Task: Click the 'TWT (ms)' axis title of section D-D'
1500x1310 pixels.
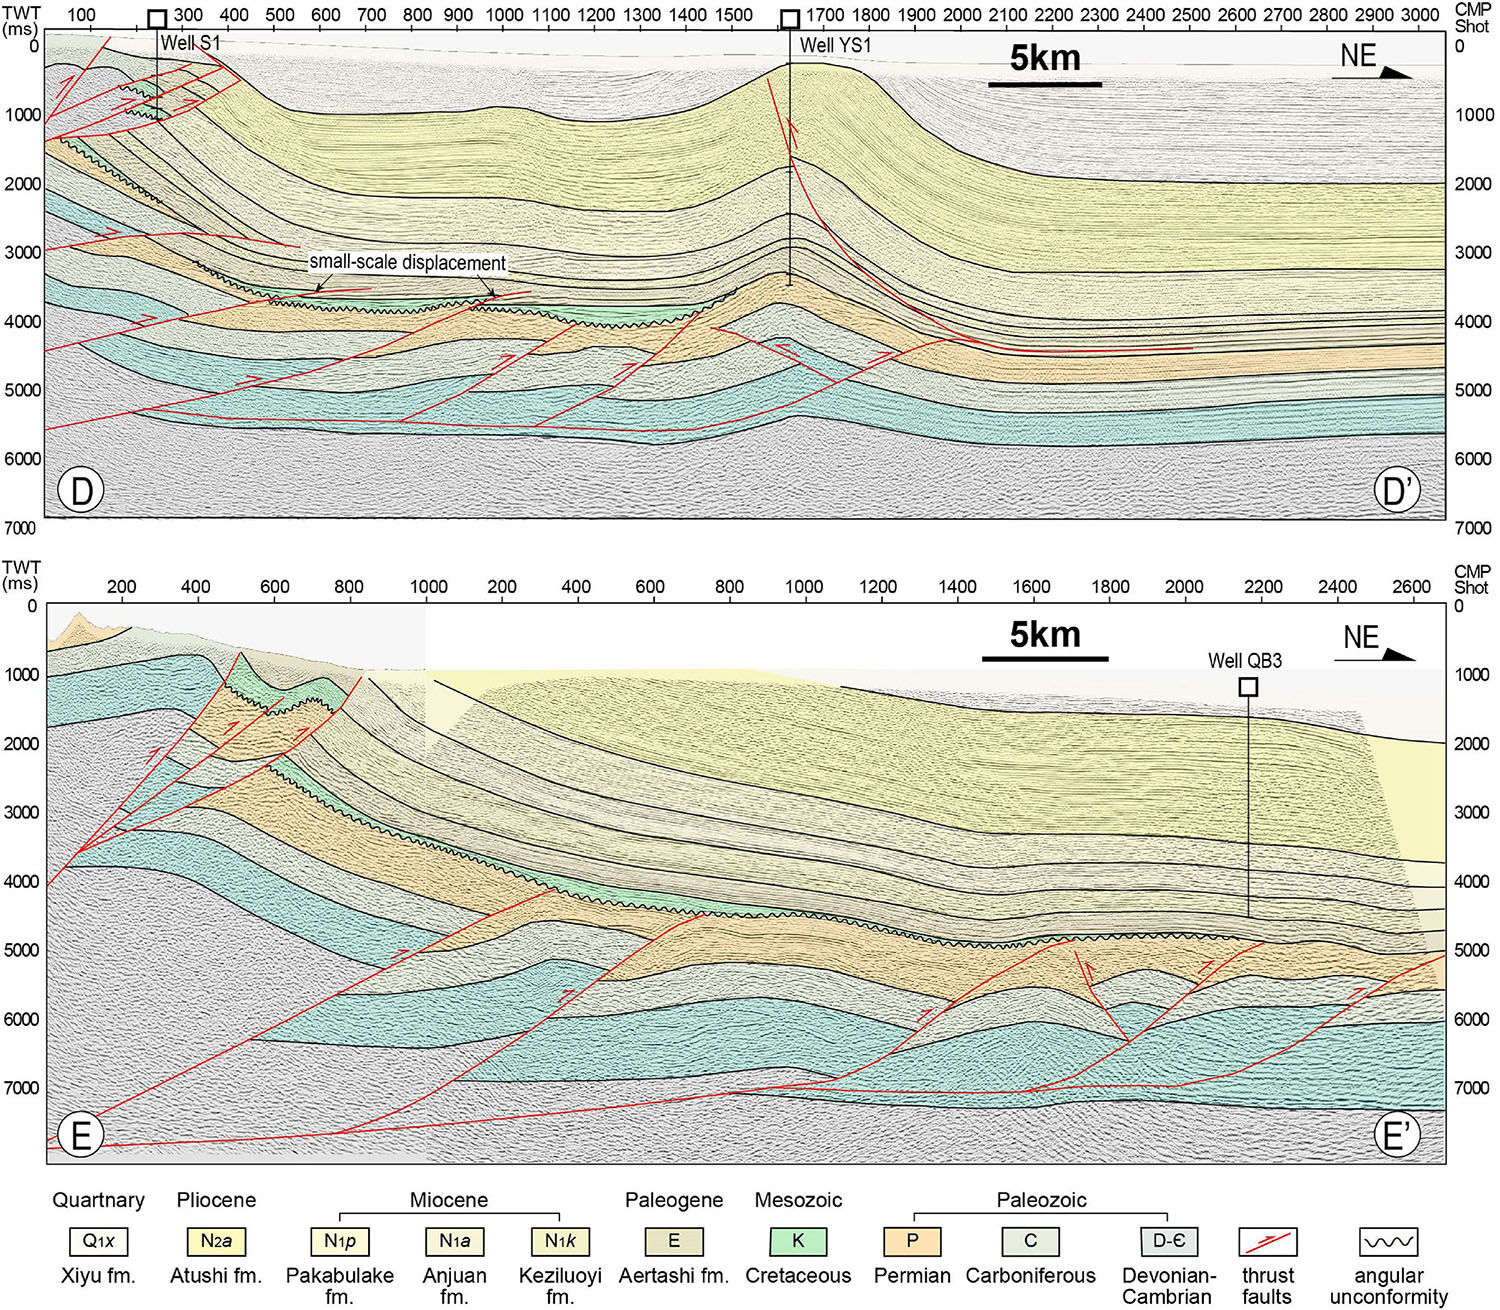Action: (21, 21)
